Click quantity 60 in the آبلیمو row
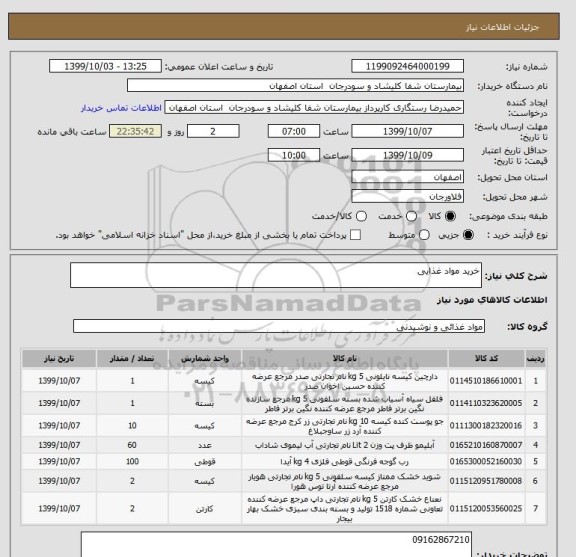The height and width of the screenshot is (557, 576). pyautogui.click(x=132, y=445)
